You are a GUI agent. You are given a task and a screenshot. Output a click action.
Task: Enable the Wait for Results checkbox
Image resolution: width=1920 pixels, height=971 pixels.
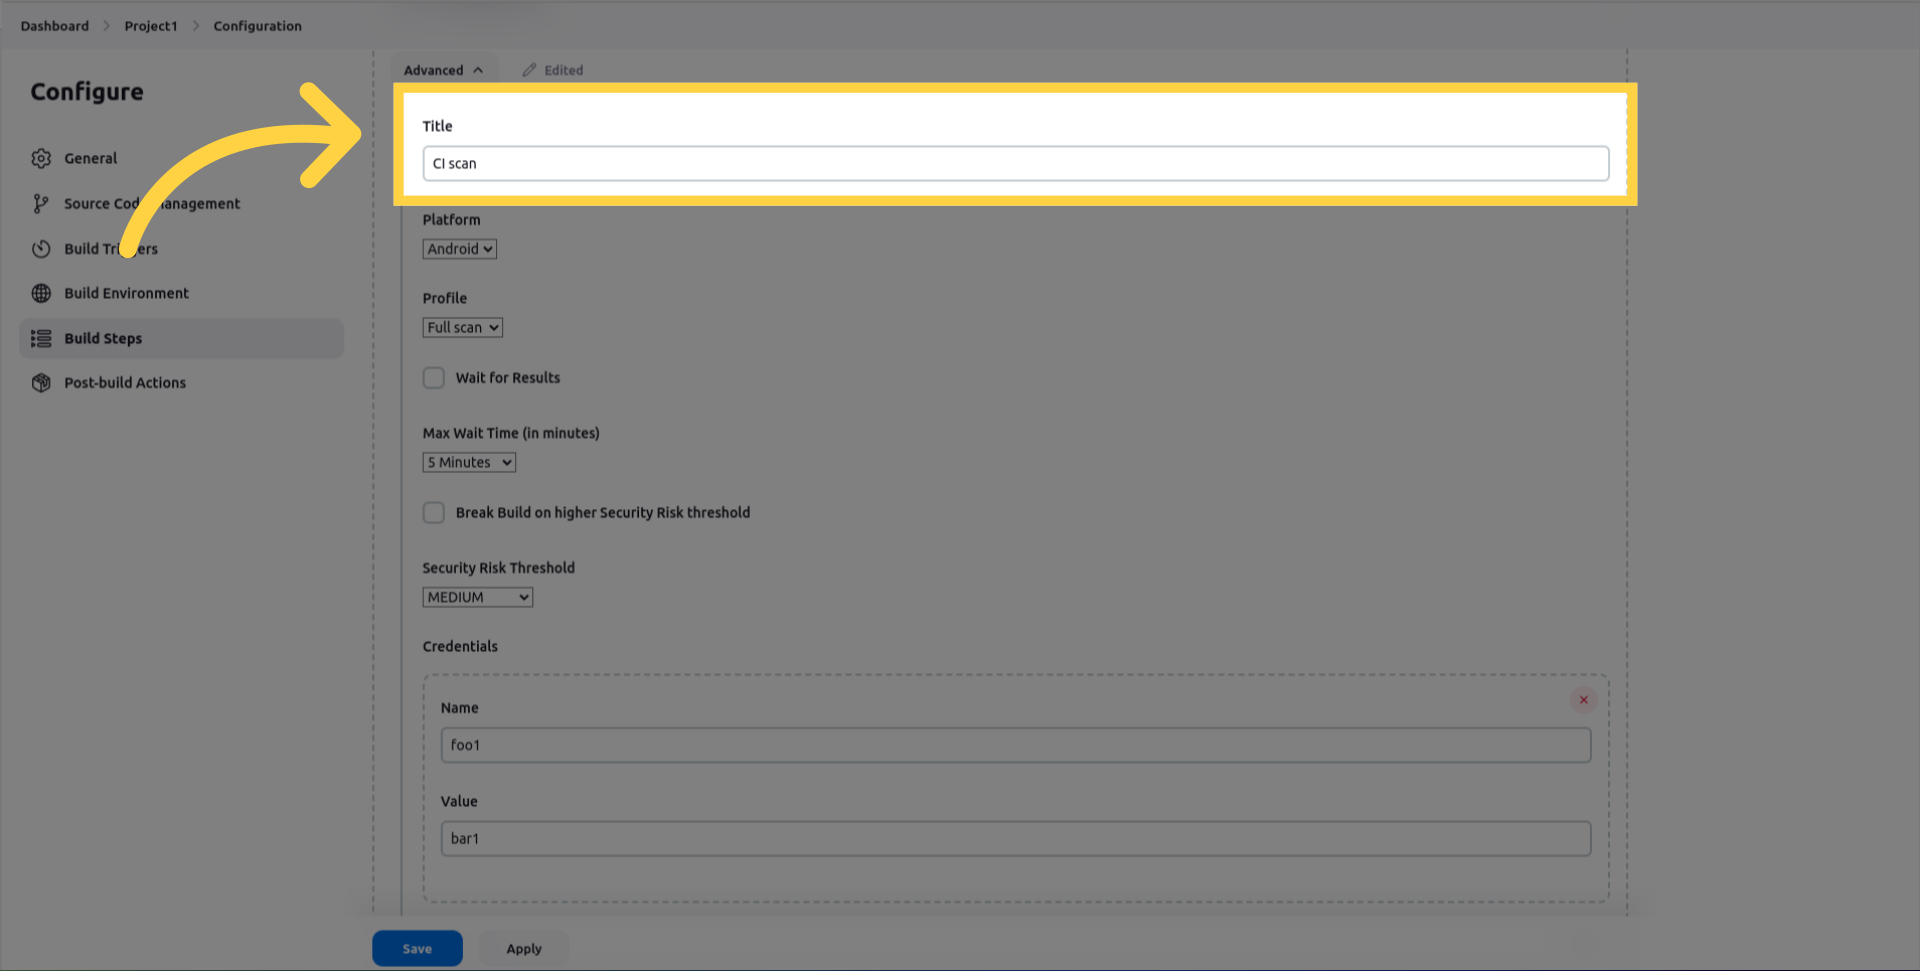(x=433, y=378)
